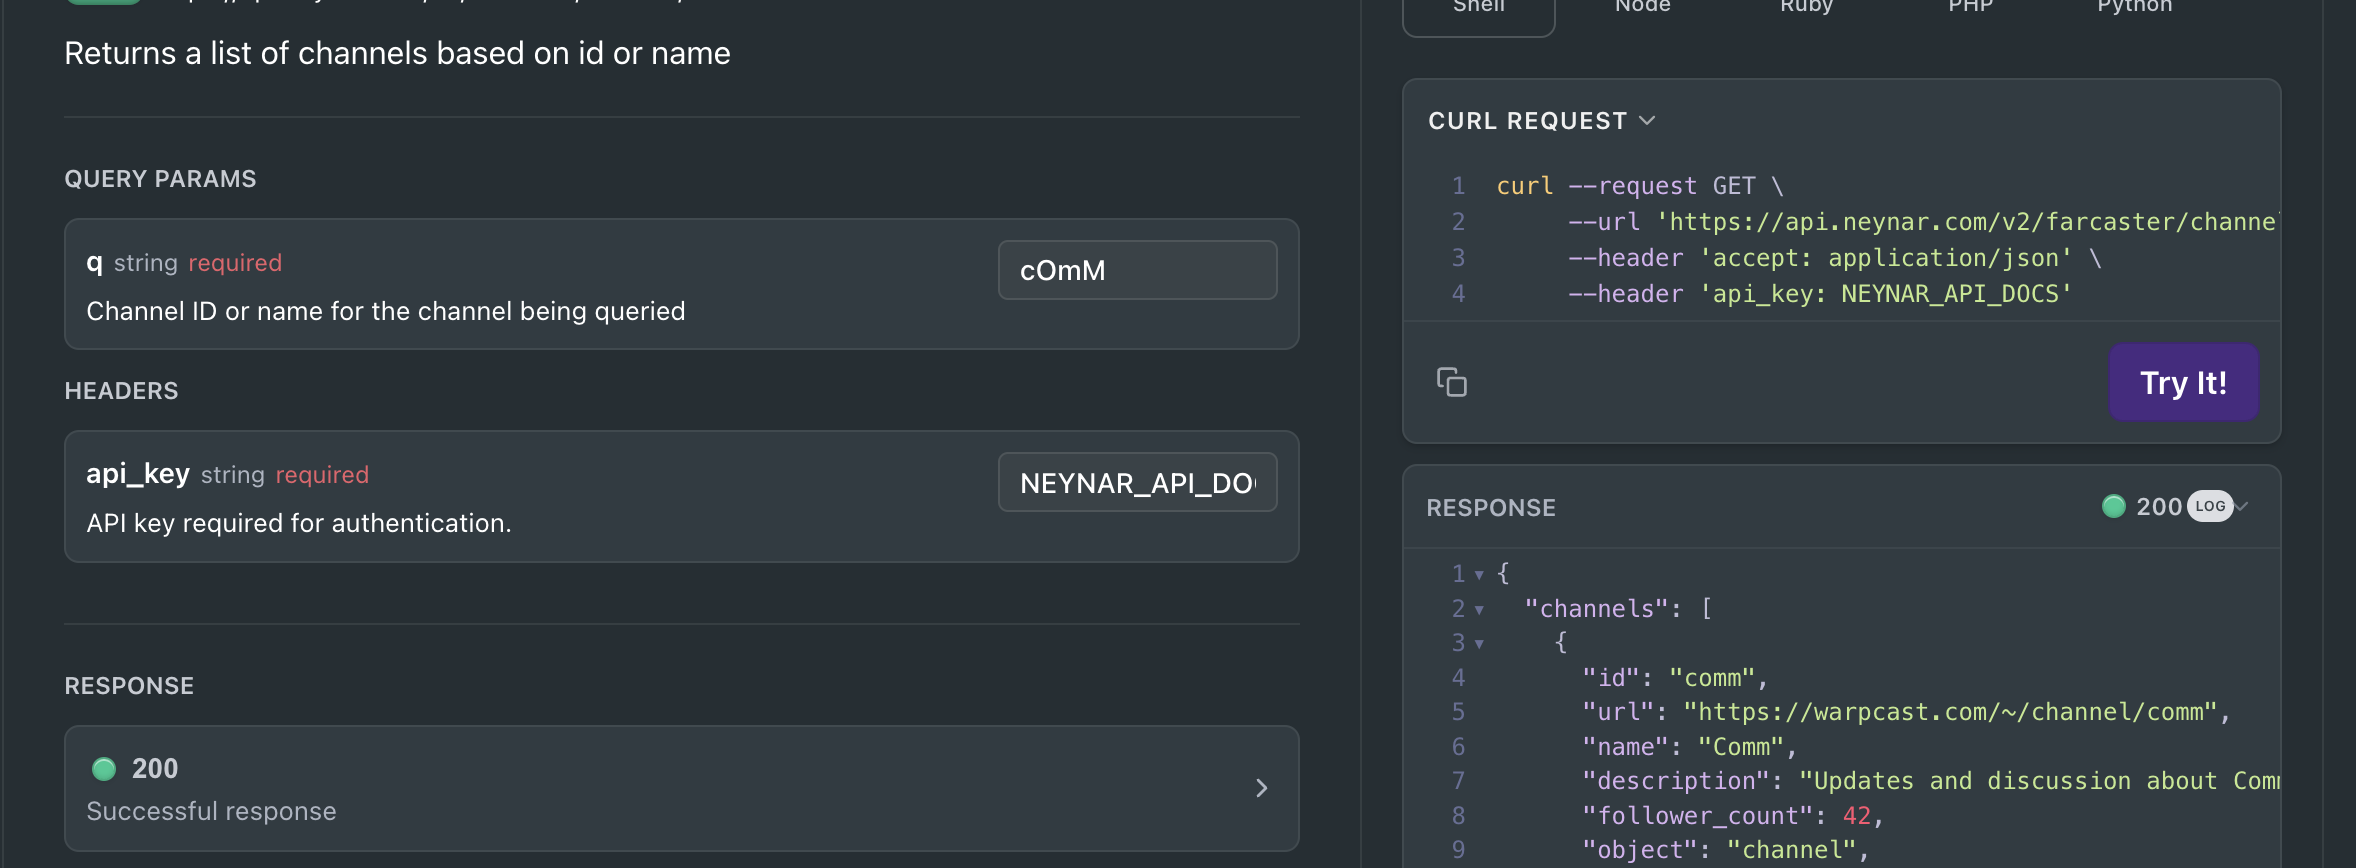Open the CURL REQUEST dropdown chevron

pos(1647,121)
